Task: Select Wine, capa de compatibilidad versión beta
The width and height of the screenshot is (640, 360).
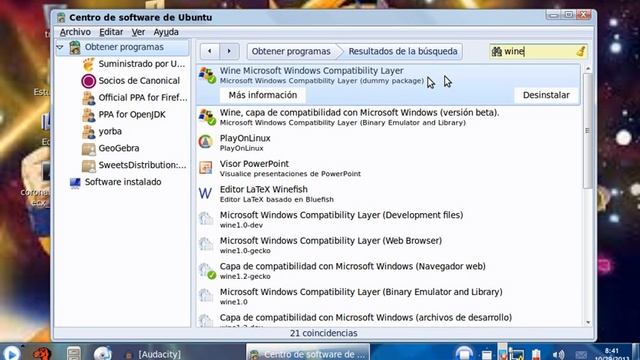Action: (x=388, y=117)
